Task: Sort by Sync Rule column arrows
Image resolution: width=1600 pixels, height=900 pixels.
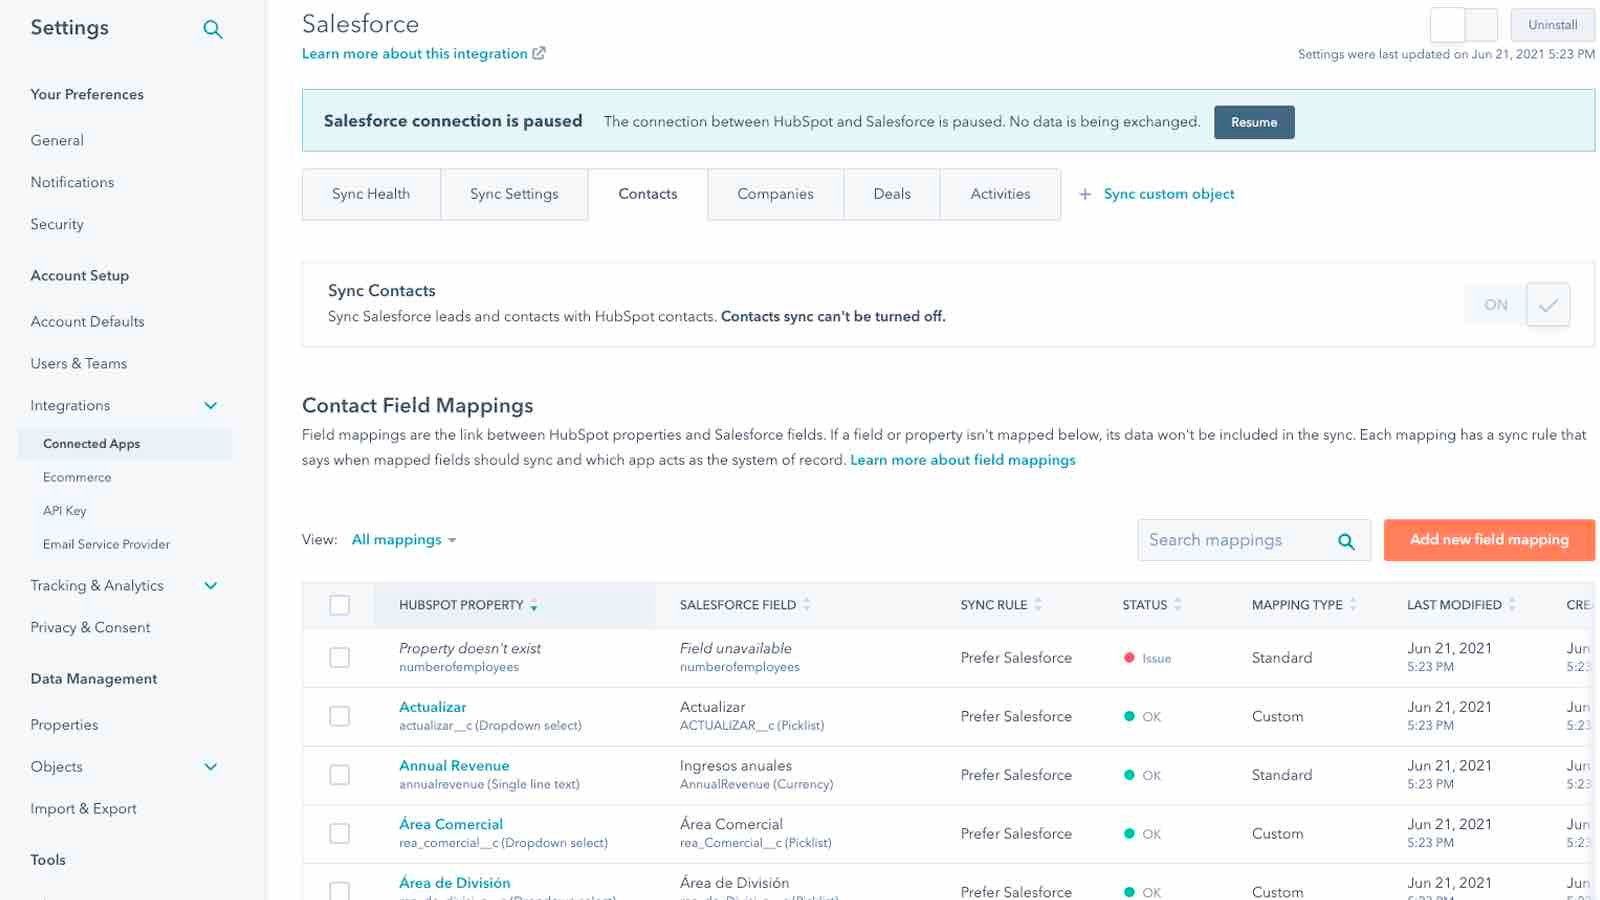Action: pyautogui.click(x=1038, y=605)
